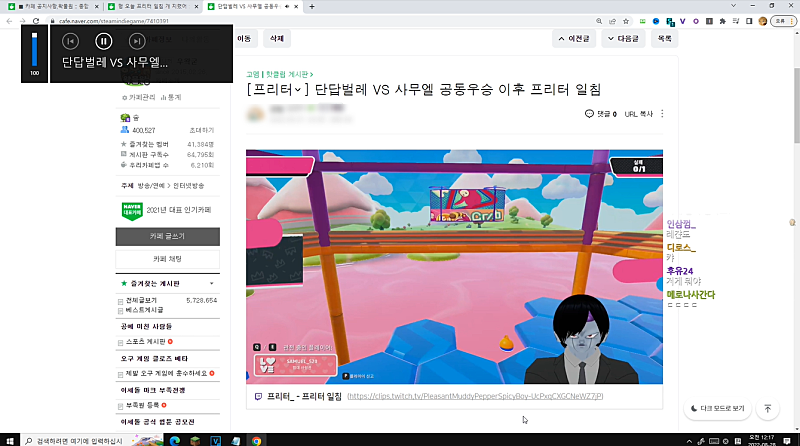Go to next post with 다음글
The height and width of the screenshot is (446, 800).
pyautogui.click(x=623, y=38)
